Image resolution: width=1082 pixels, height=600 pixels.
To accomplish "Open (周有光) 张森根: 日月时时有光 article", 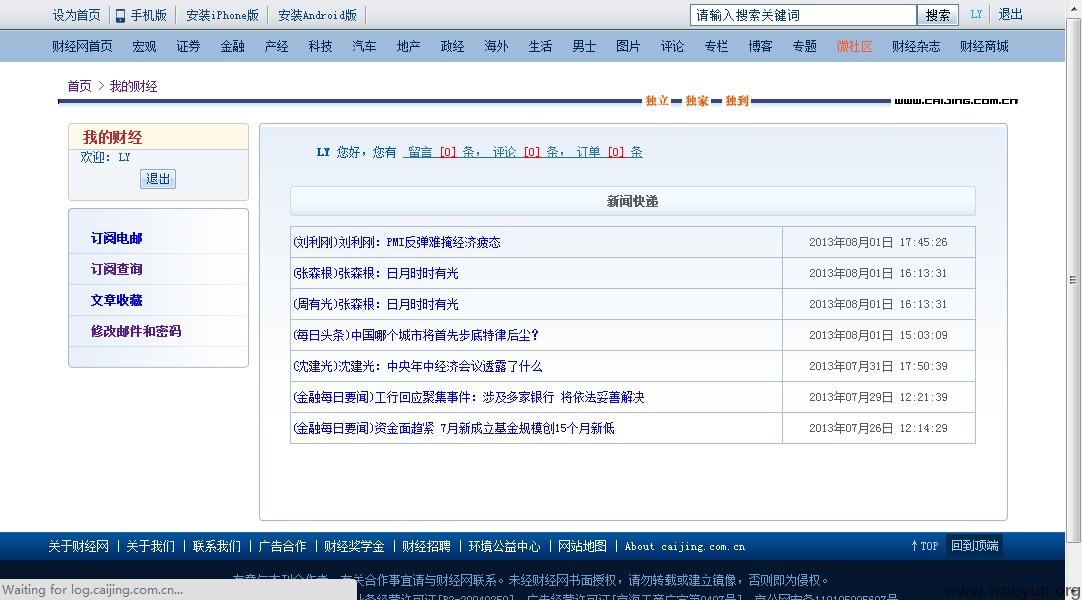I will (x=375, y=304).
